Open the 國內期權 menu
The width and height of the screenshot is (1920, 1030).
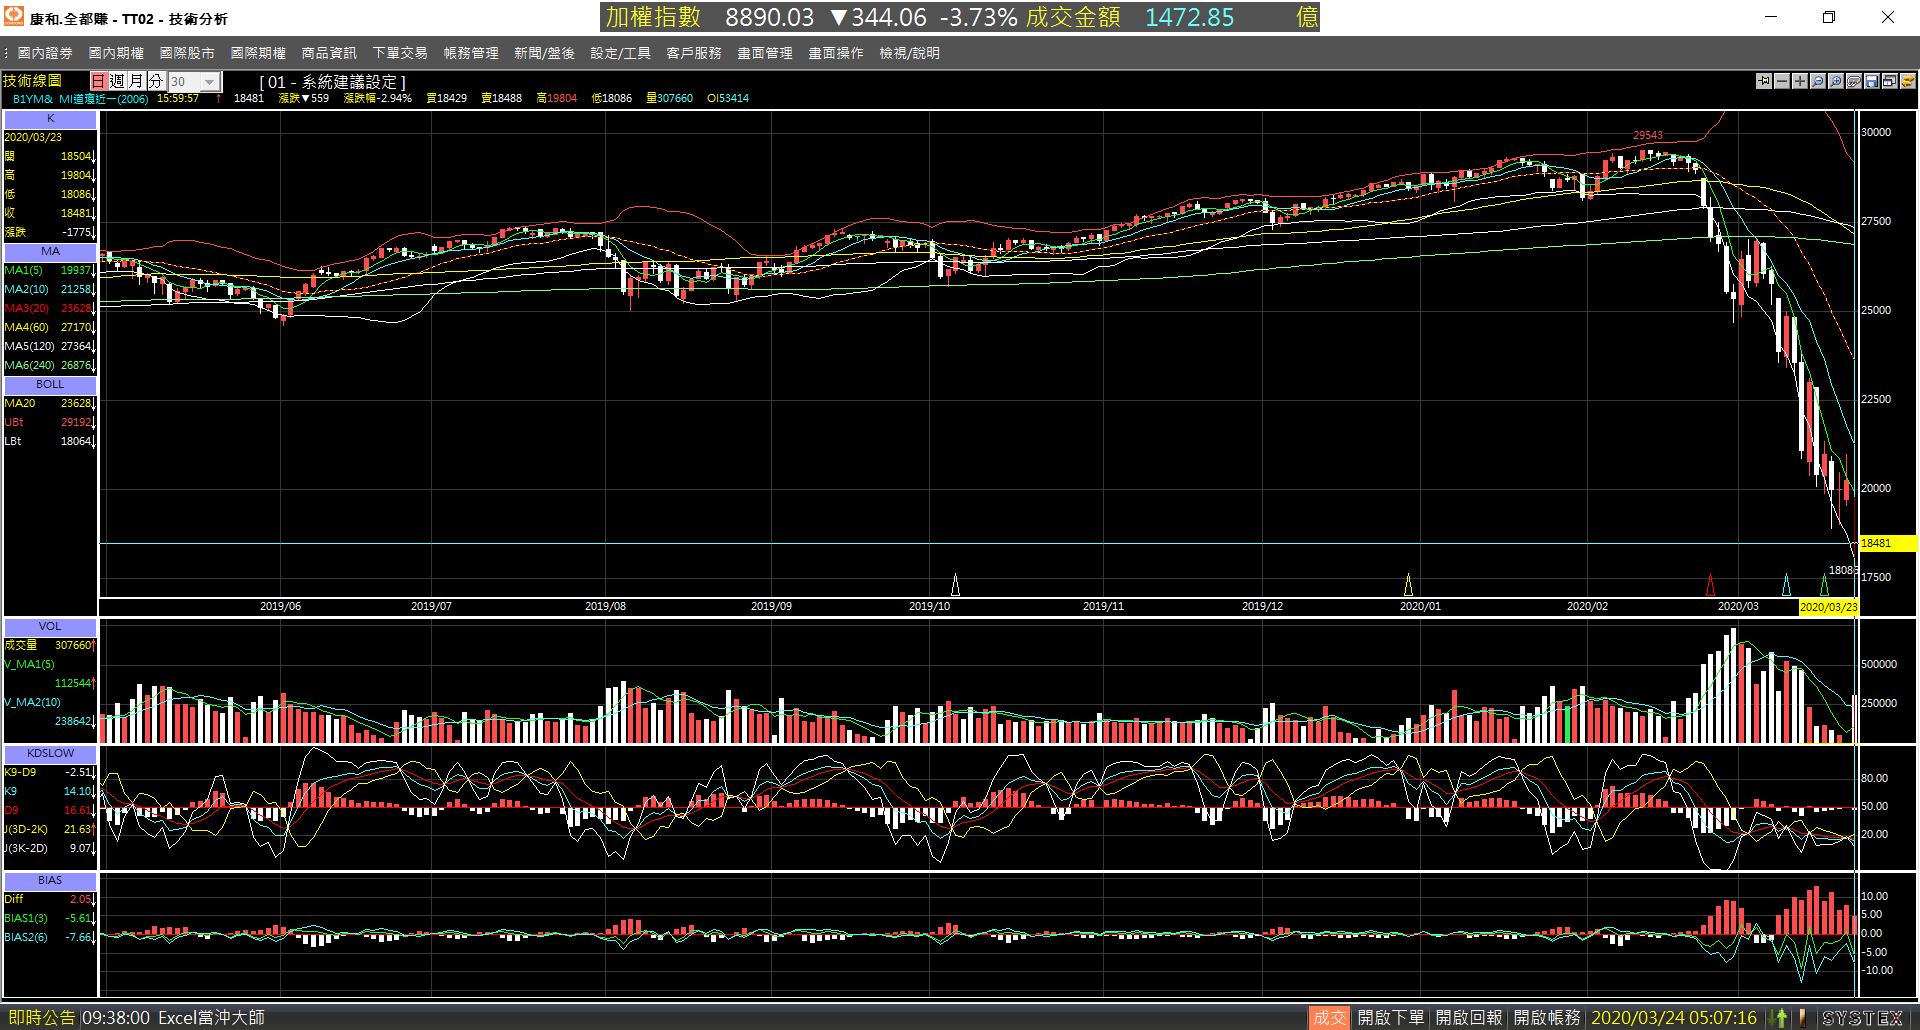[116, 53]
